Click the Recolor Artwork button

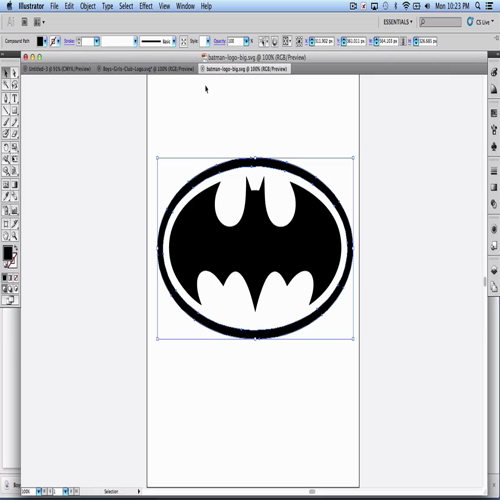(x=275, y=41)
